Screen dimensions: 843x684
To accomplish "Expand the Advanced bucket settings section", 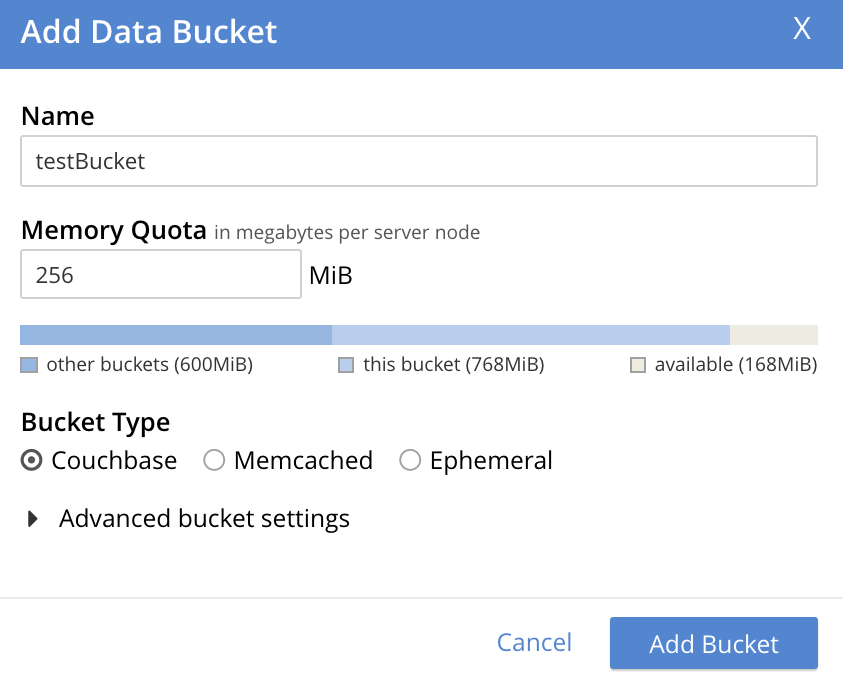I will (x=204, y=518).
